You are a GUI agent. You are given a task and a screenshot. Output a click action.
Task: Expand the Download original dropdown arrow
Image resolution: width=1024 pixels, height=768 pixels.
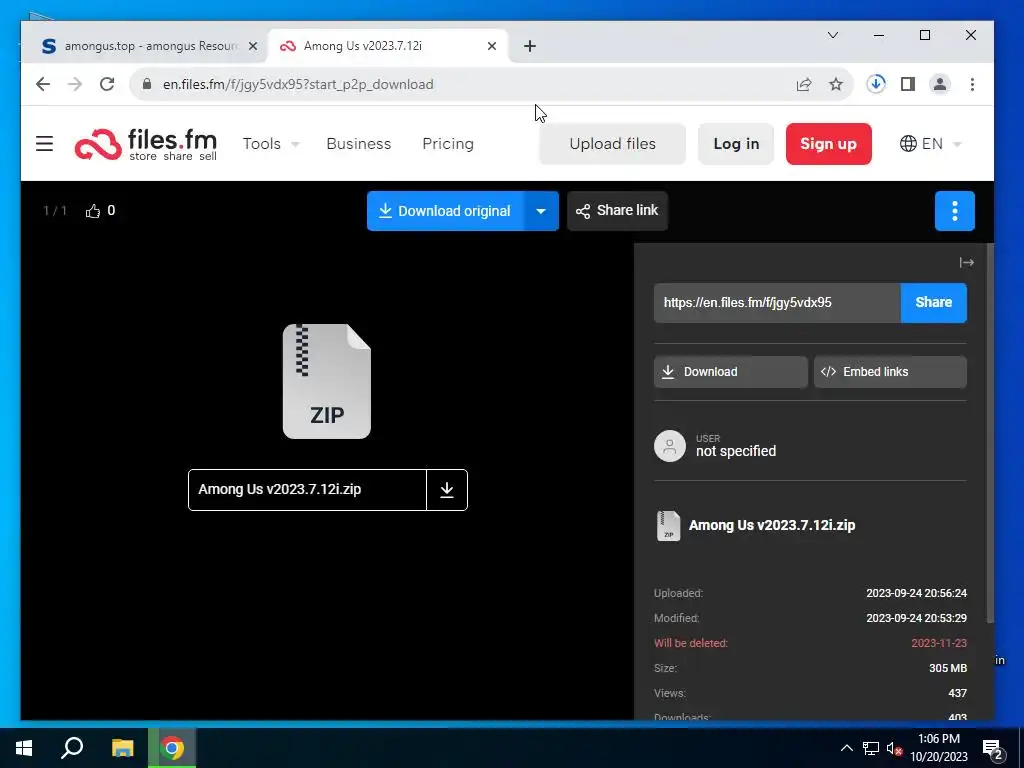pyautogui.click(x=541, y=211)
